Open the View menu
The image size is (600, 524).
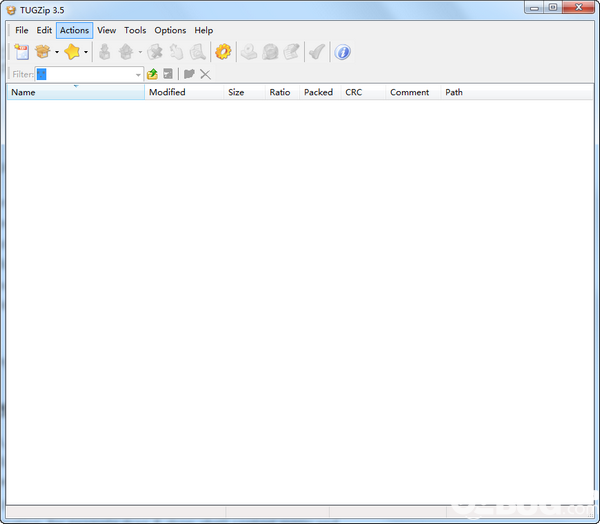(x=106, y=30)
